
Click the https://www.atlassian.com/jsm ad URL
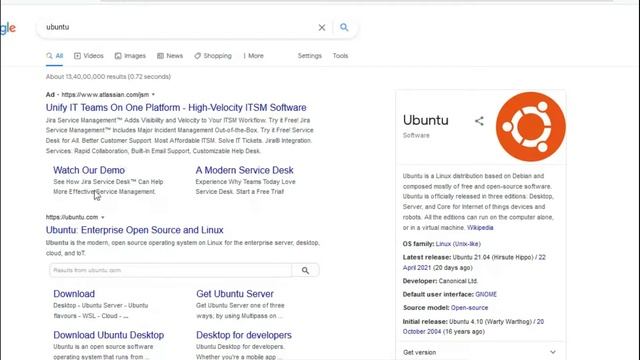coord(105,95)
